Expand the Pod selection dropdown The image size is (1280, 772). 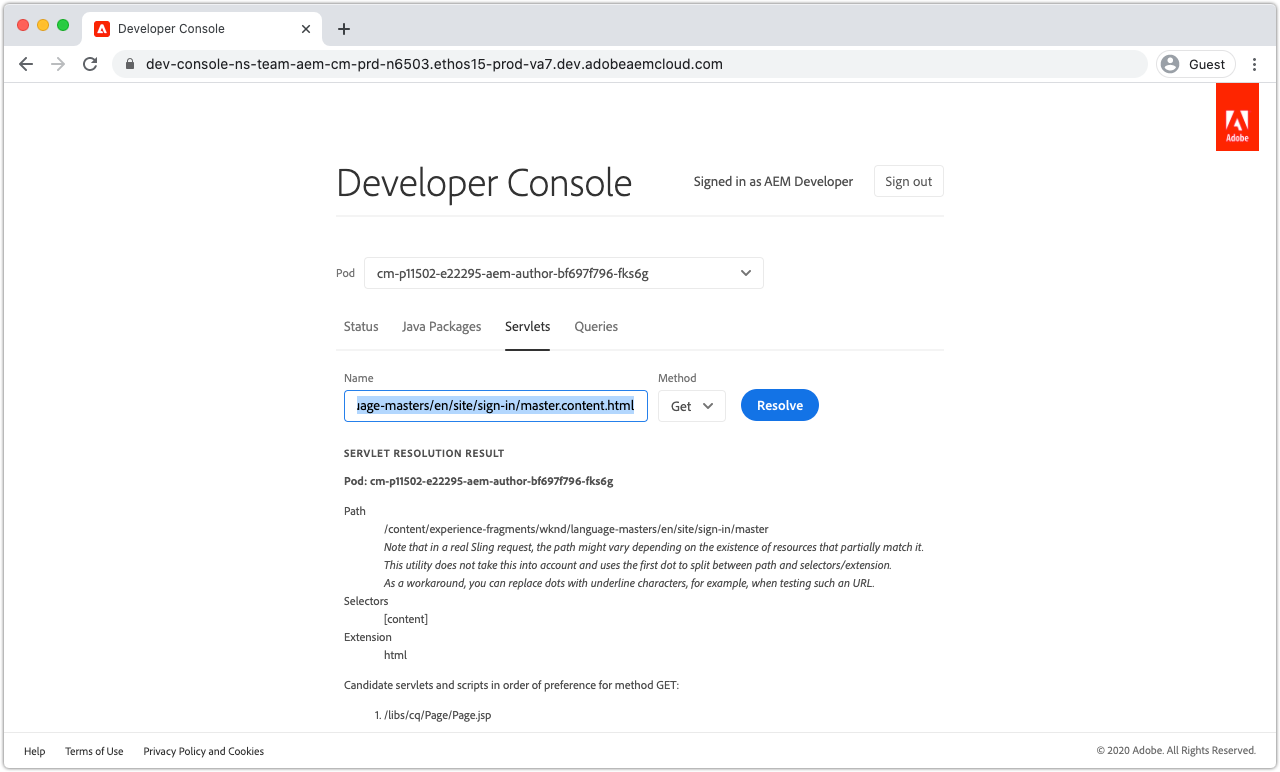point(564,273)
